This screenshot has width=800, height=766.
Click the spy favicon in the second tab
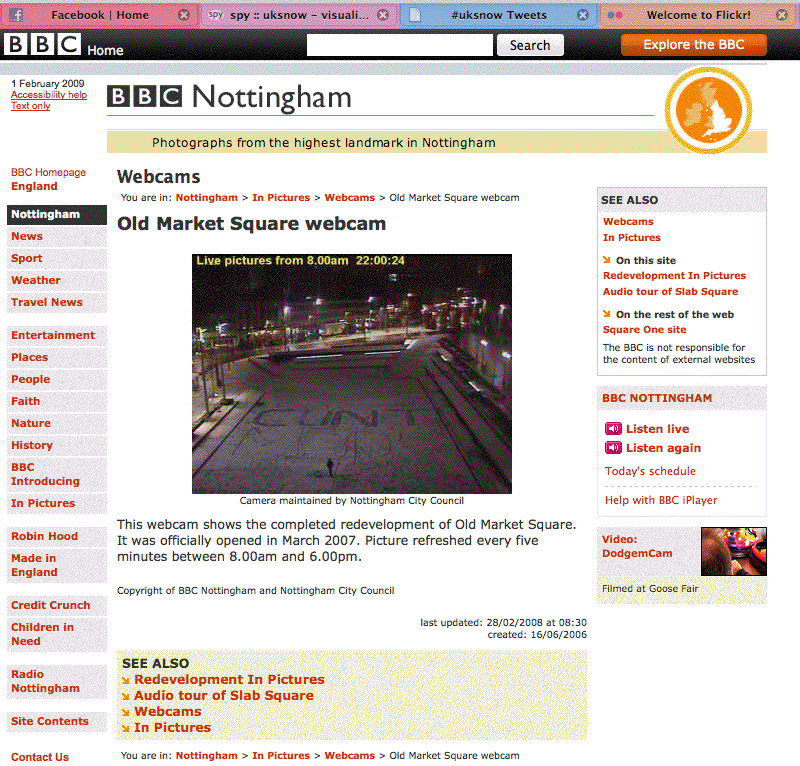pyautogui.click(x=216, y=15)
